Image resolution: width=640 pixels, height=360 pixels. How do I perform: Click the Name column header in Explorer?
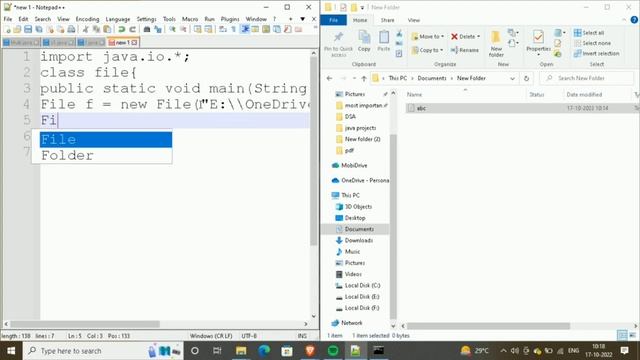click(x=414, y=95)
